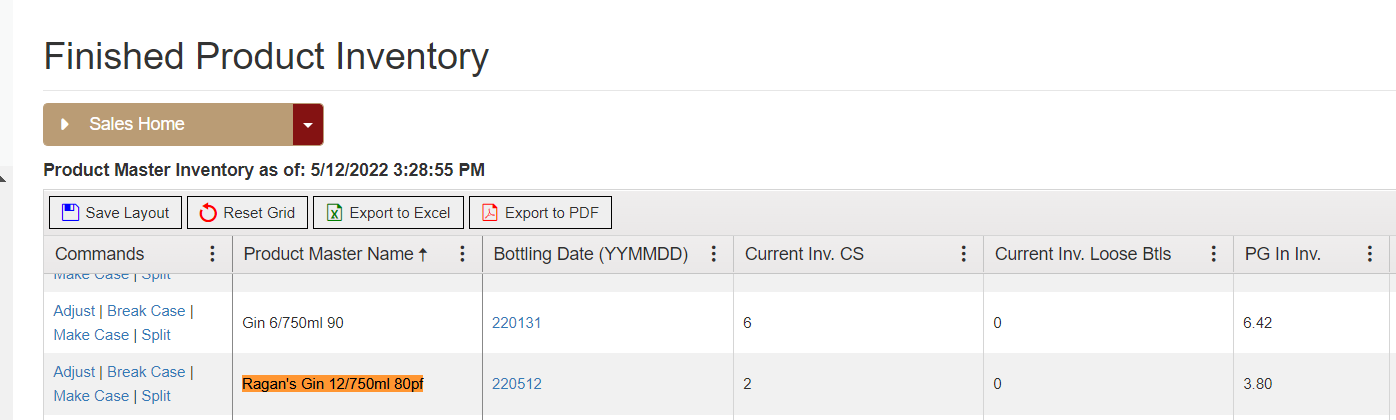The height and width of the screenshot is (420, 1396).
Task: Click Break Case for Ragan's Gin row
Action: [x=146, y=372]
